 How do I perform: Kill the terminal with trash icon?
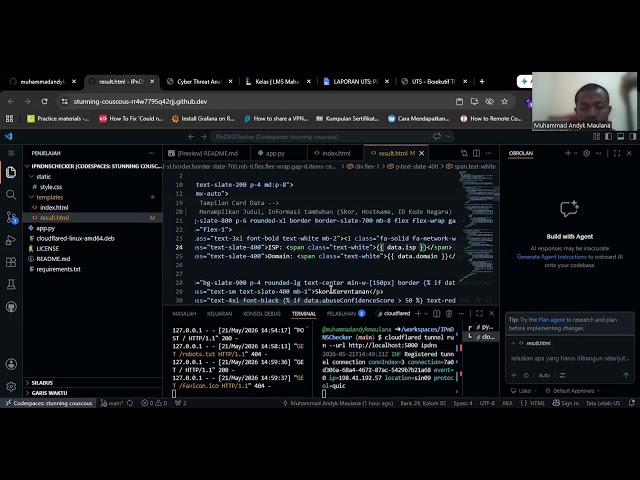click(x=449, y=313)
